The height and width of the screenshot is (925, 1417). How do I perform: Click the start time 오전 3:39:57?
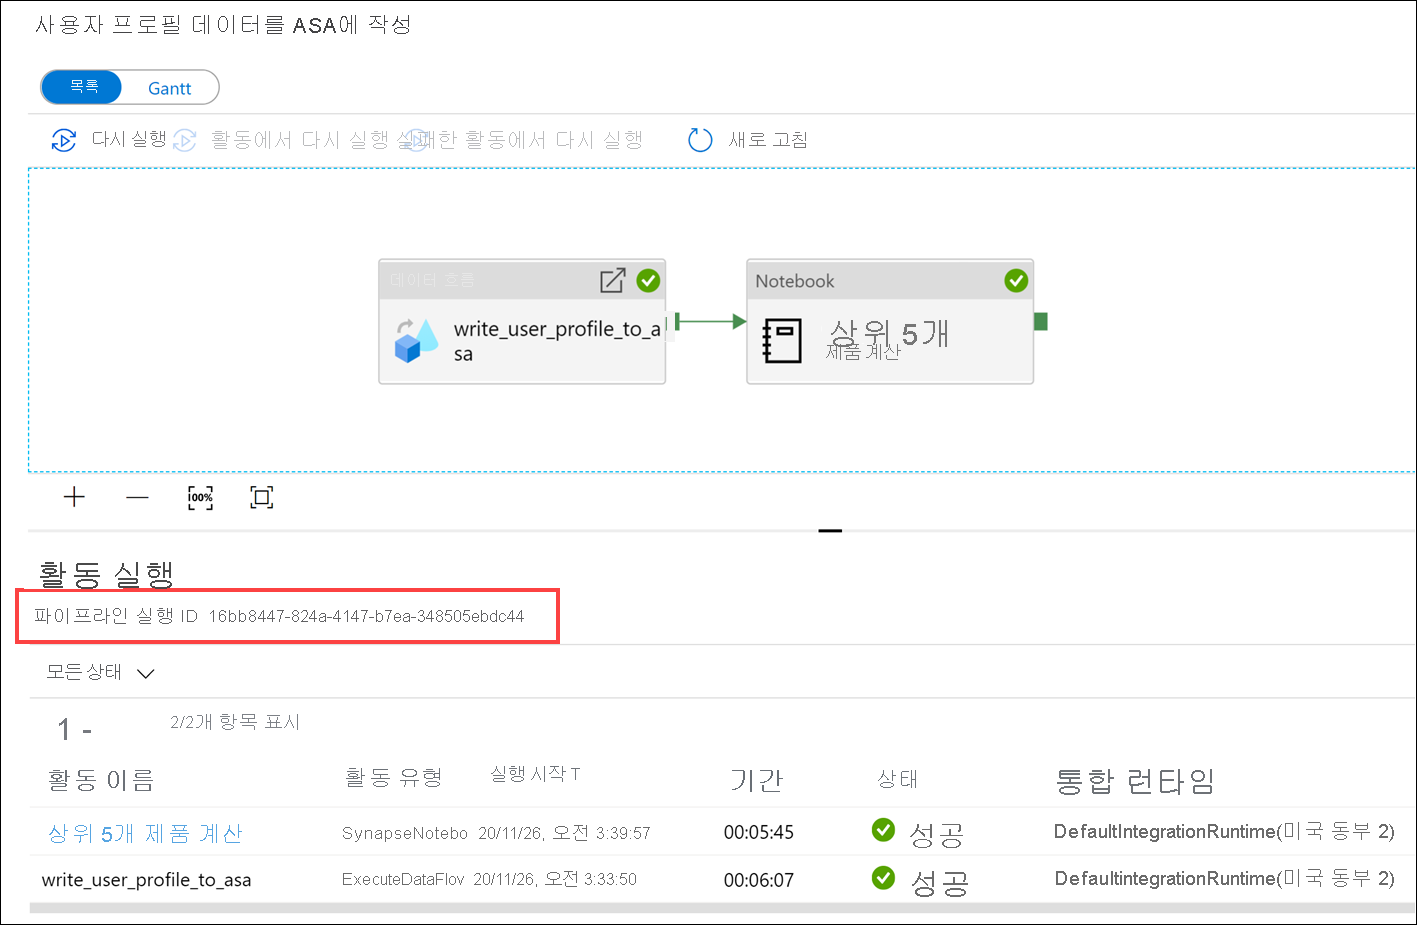point(564,833)
